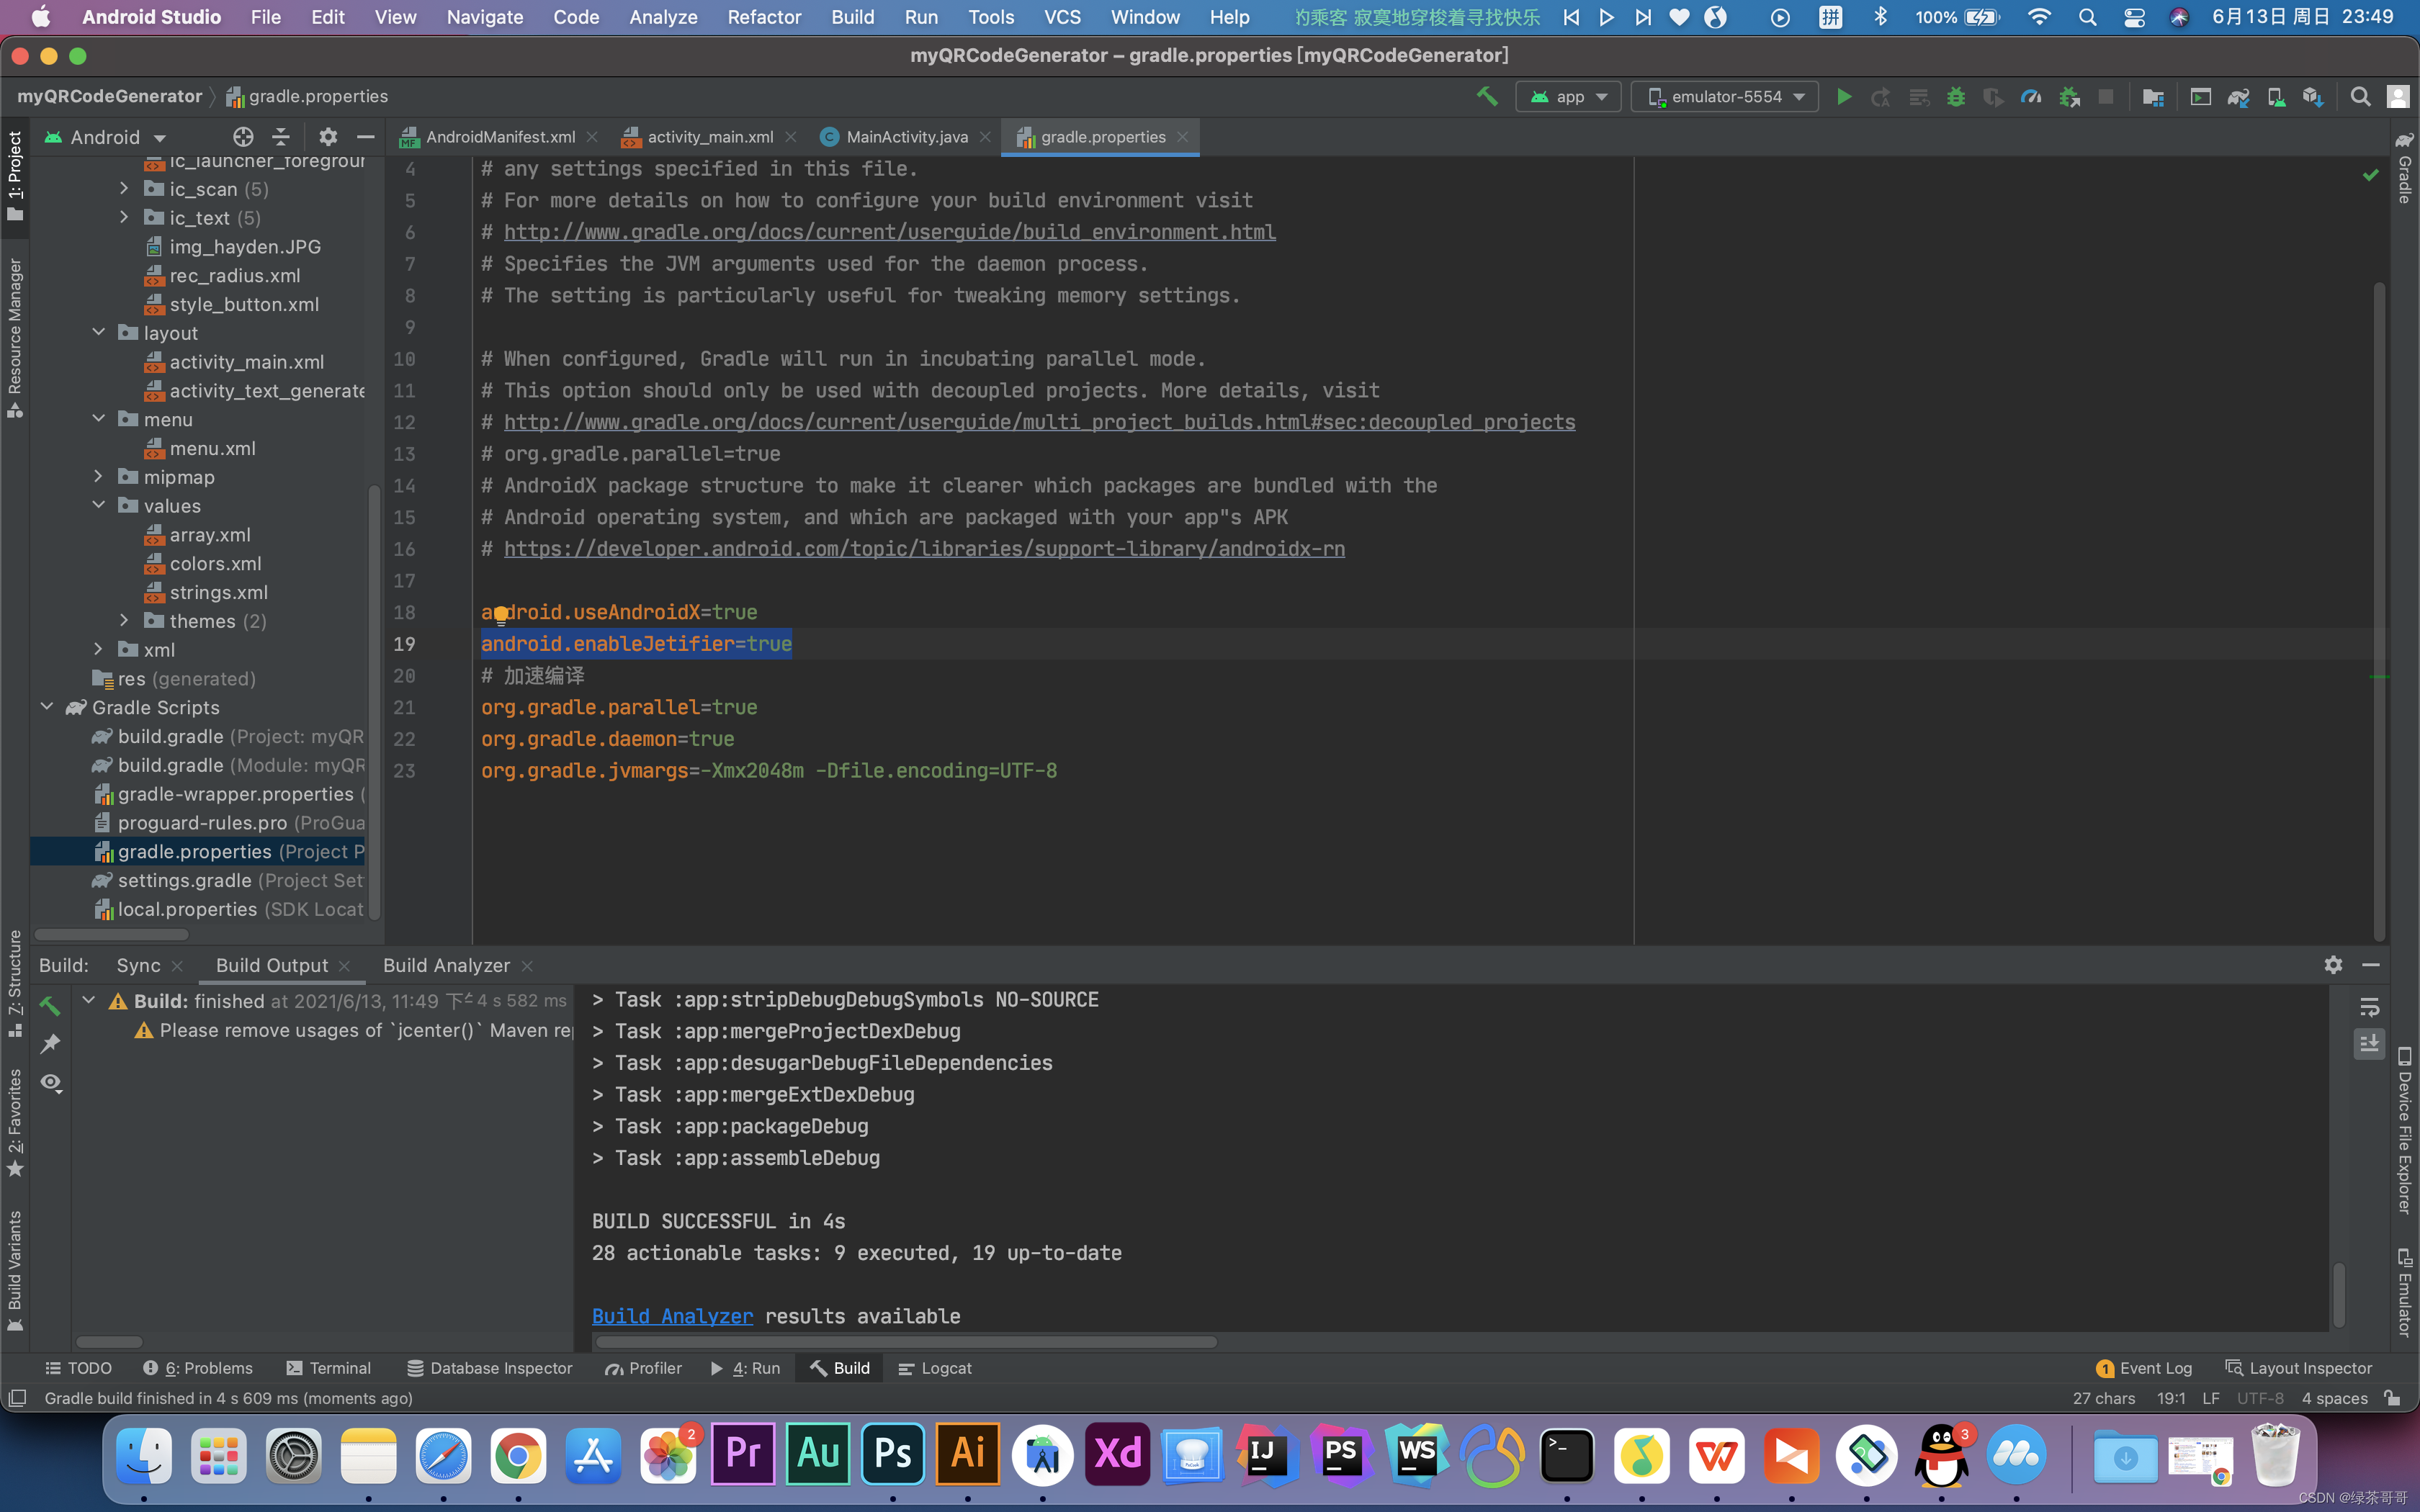Click the Make Project hammer icon
The width and height of the screenshot is (2420, 1512).
1487,97
